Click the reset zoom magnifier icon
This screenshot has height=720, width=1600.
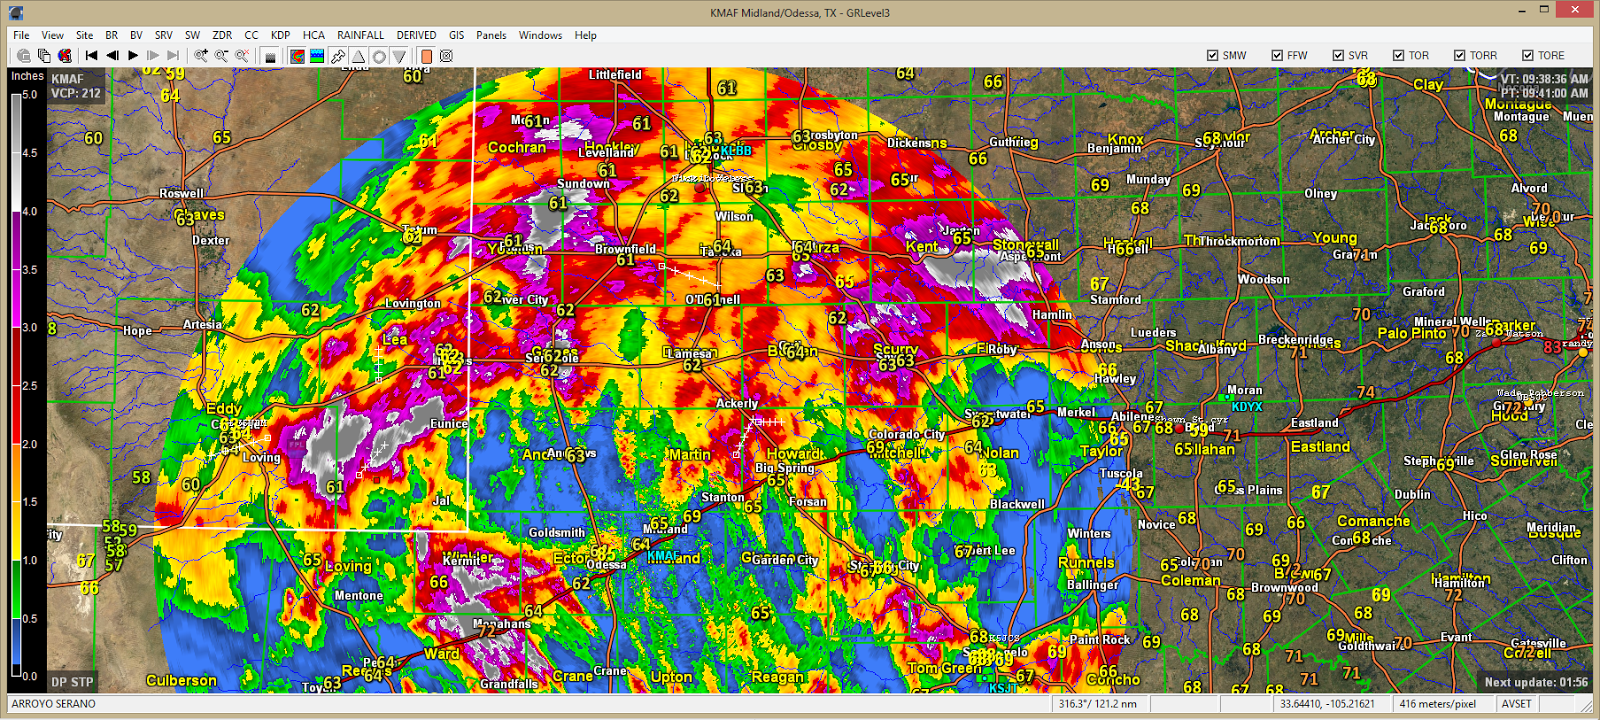(x=242, y=56)
